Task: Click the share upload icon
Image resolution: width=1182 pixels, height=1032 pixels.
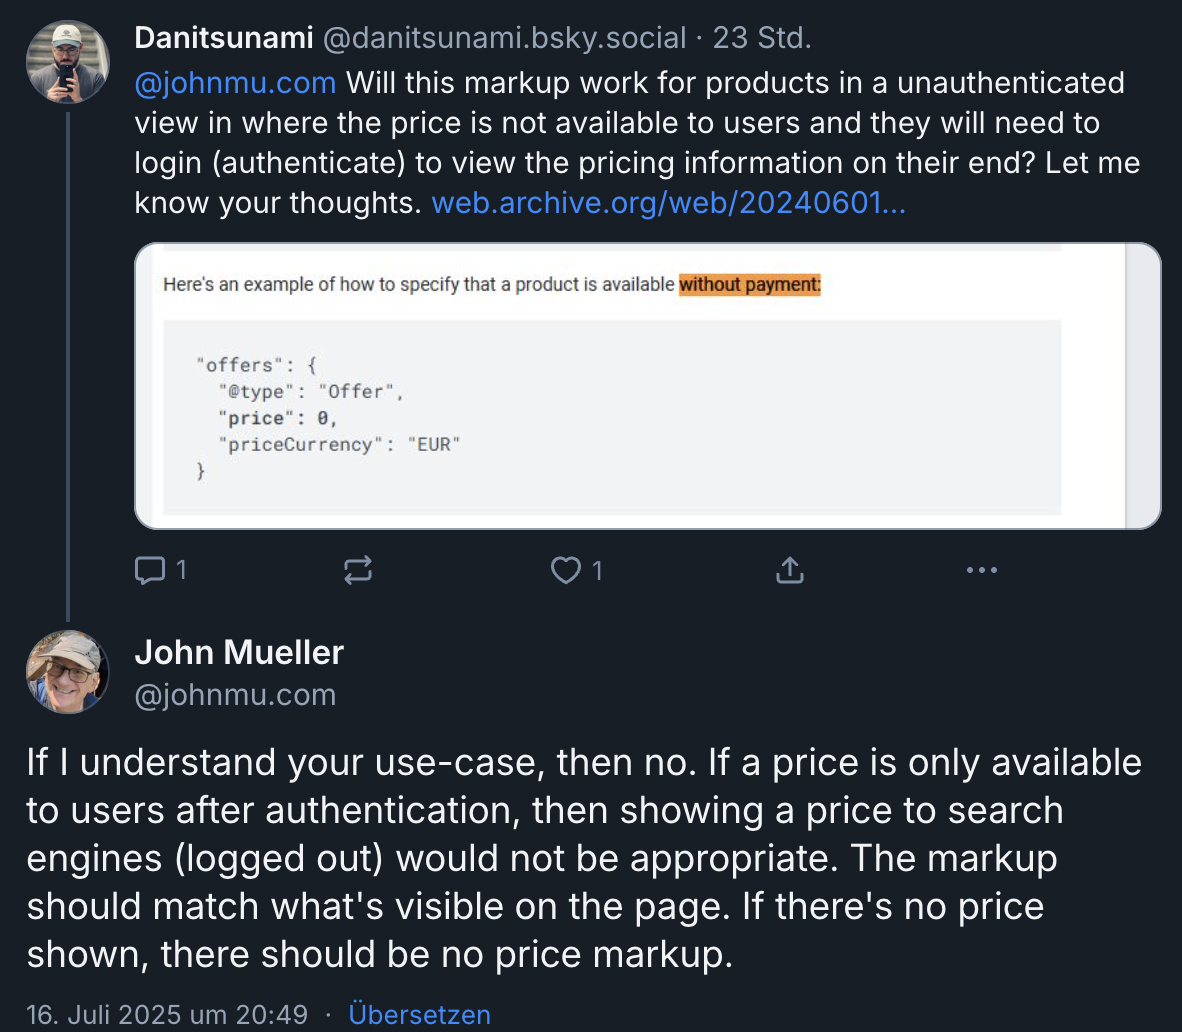Action: pos(790,570)
